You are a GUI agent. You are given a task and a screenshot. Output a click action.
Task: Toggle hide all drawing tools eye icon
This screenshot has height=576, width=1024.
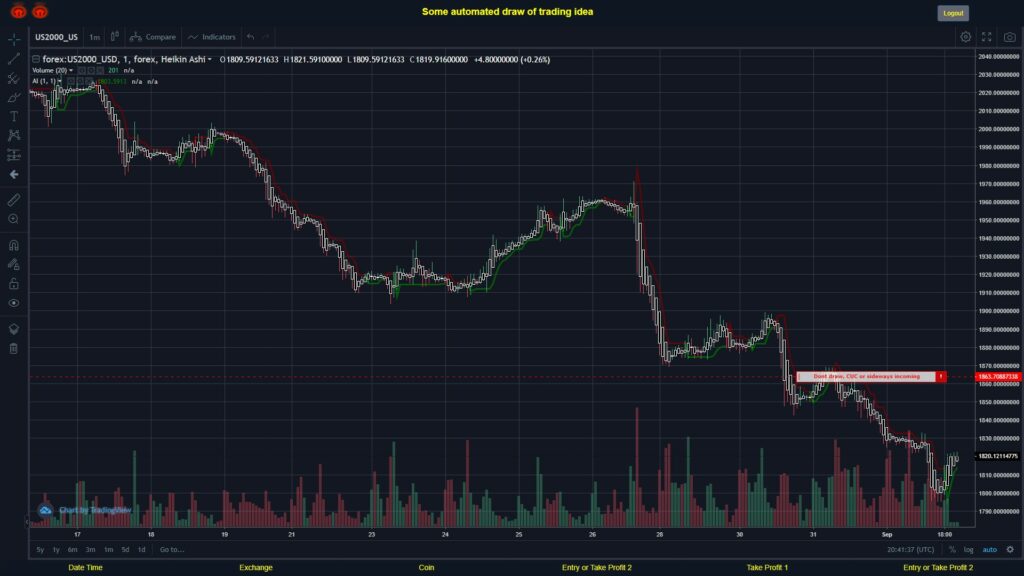14,303
